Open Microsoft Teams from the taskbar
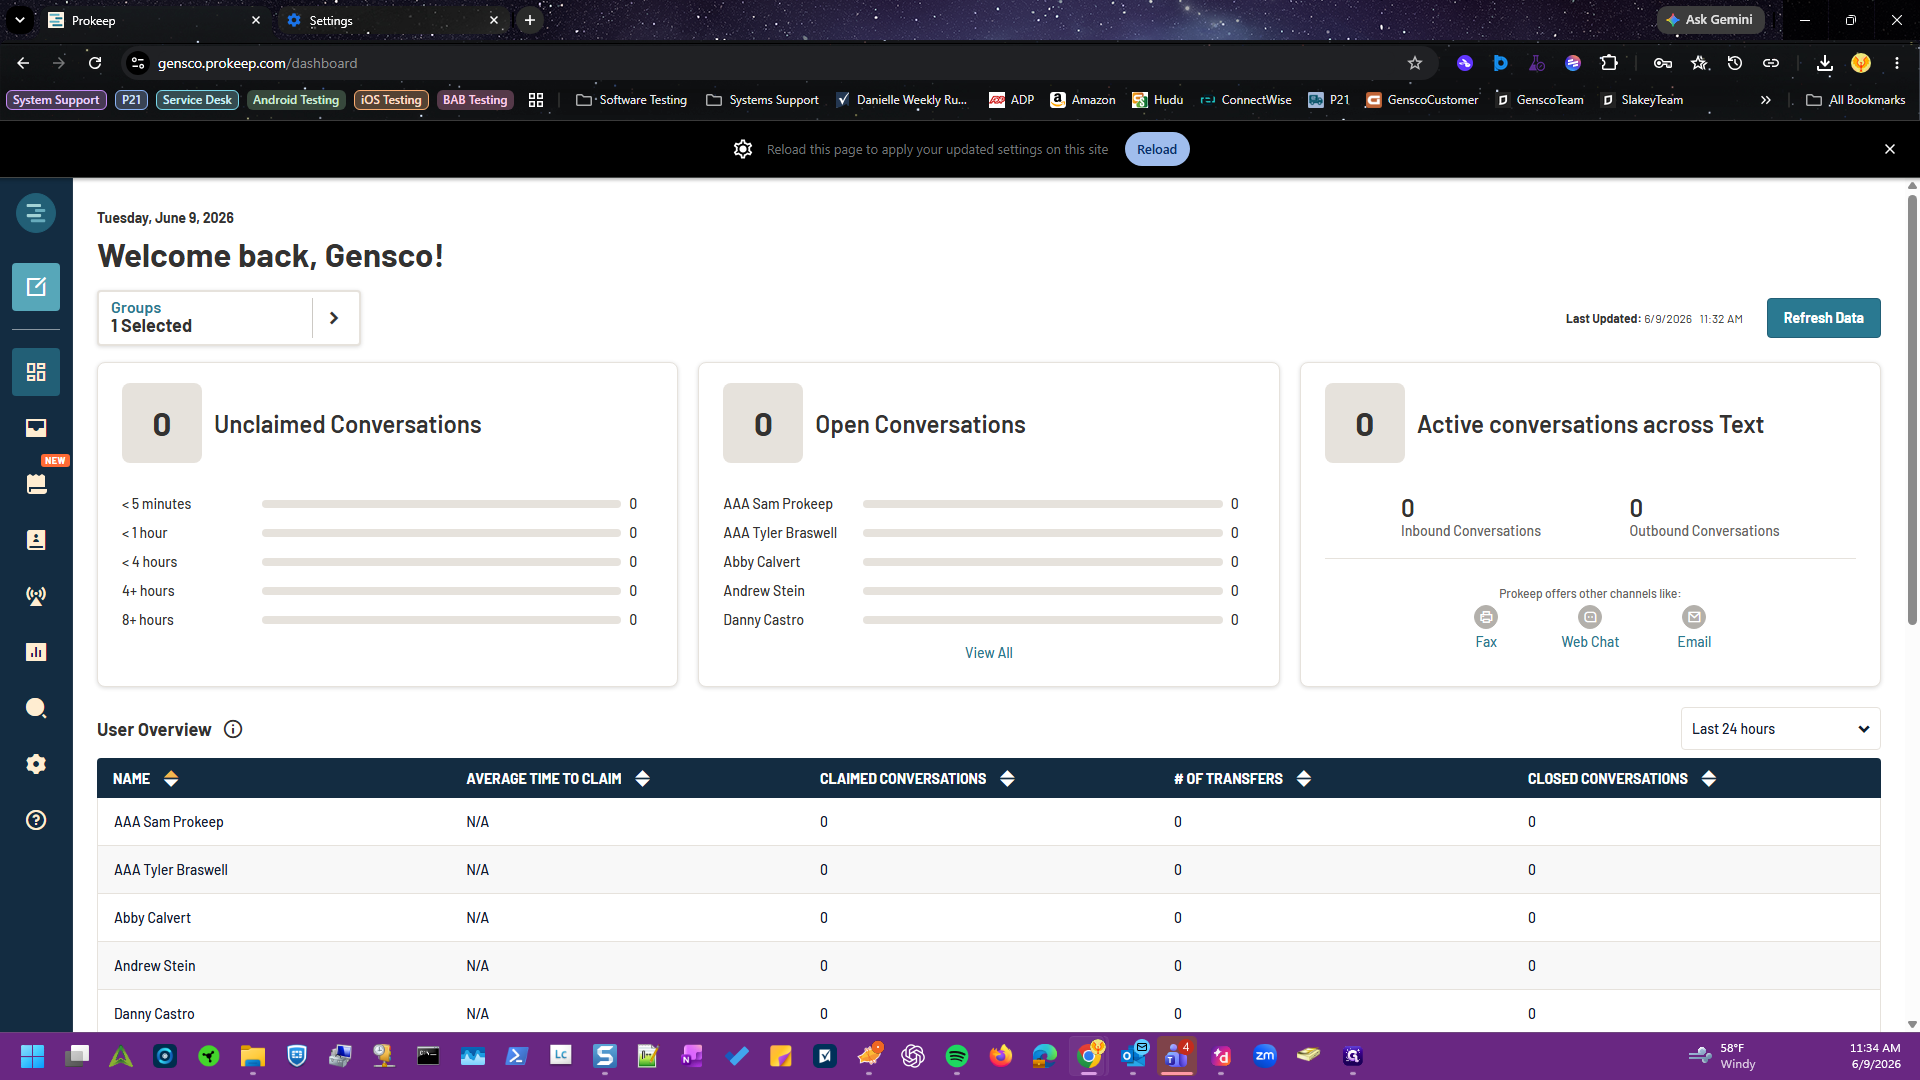 [1177, 1056]
